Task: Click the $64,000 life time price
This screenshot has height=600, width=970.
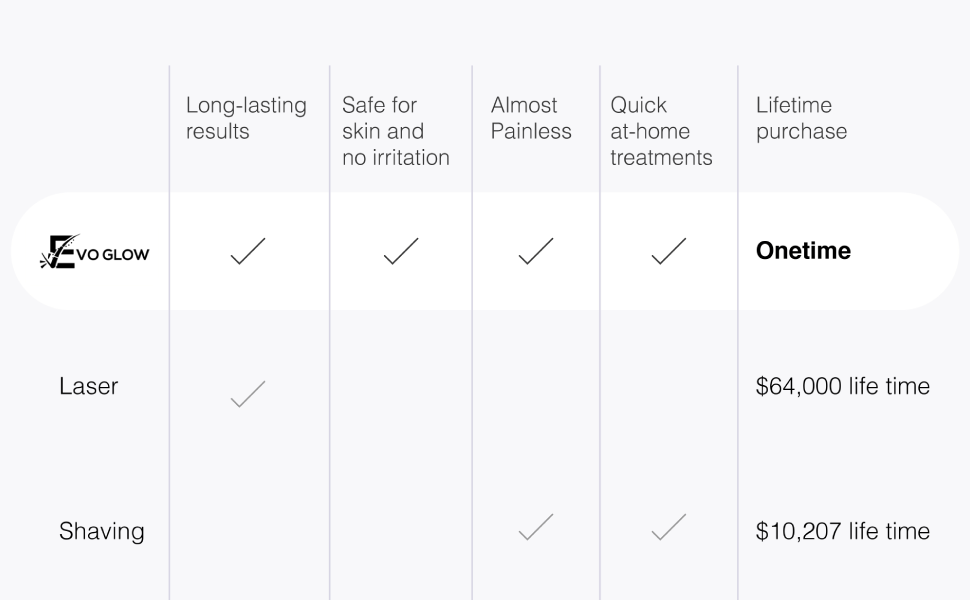Action: click(842, 386)
